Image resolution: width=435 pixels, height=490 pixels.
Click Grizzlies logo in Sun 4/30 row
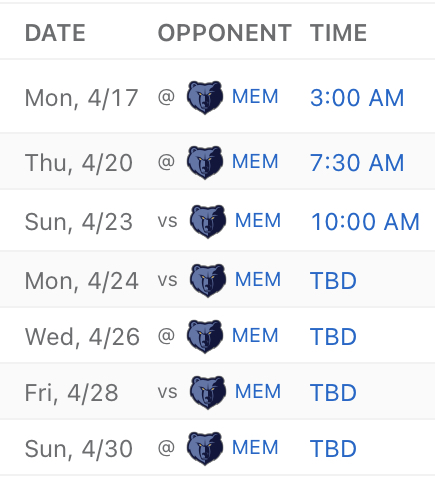pyautogui.click(x=205, y=448)
